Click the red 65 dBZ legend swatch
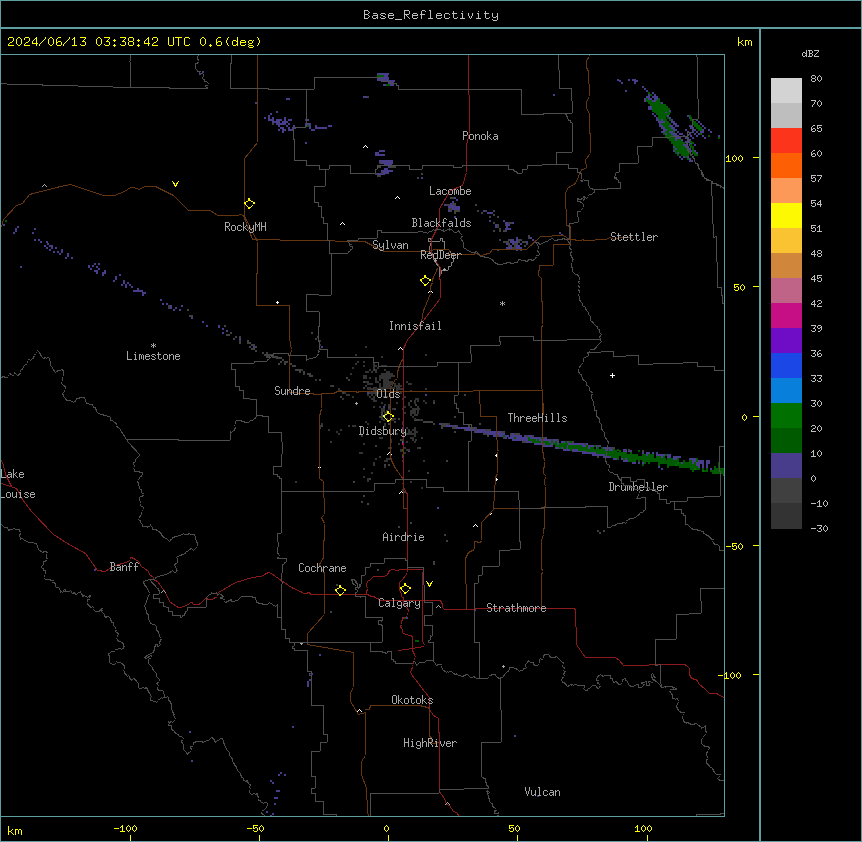The image size is (862, 842). coord(786,141)
